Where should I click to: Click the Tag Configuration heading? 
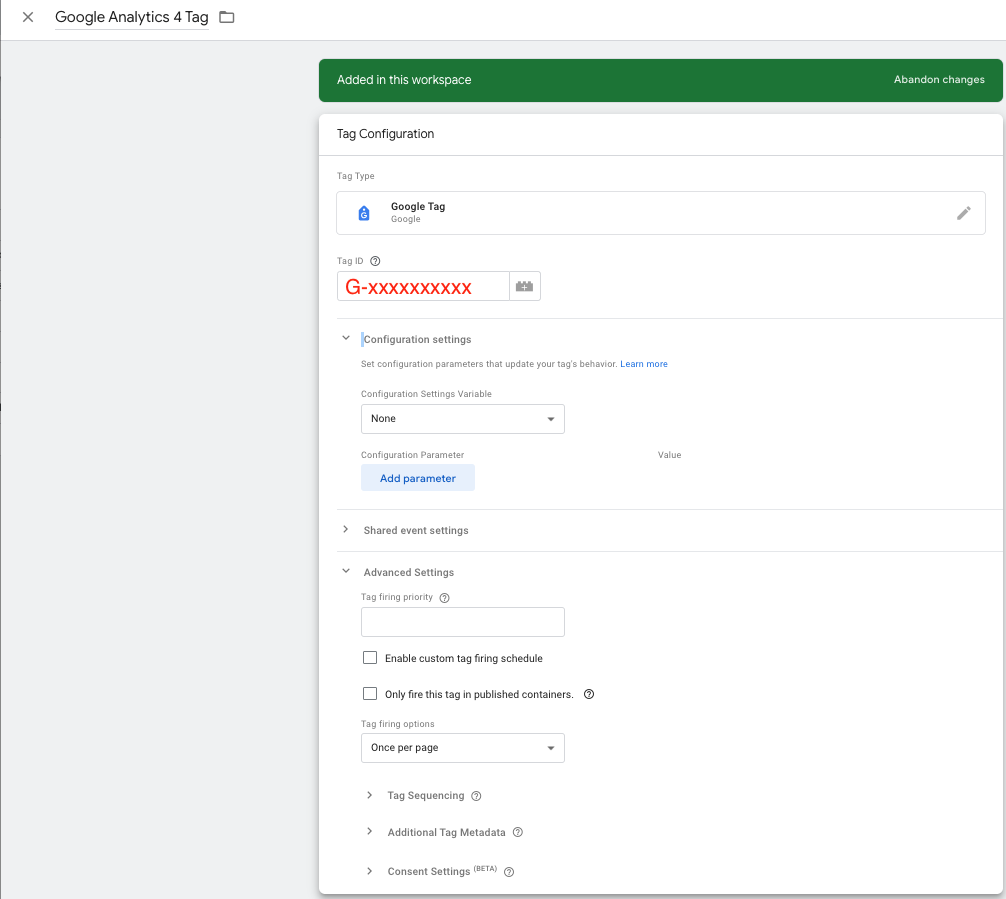click(386, 134)
